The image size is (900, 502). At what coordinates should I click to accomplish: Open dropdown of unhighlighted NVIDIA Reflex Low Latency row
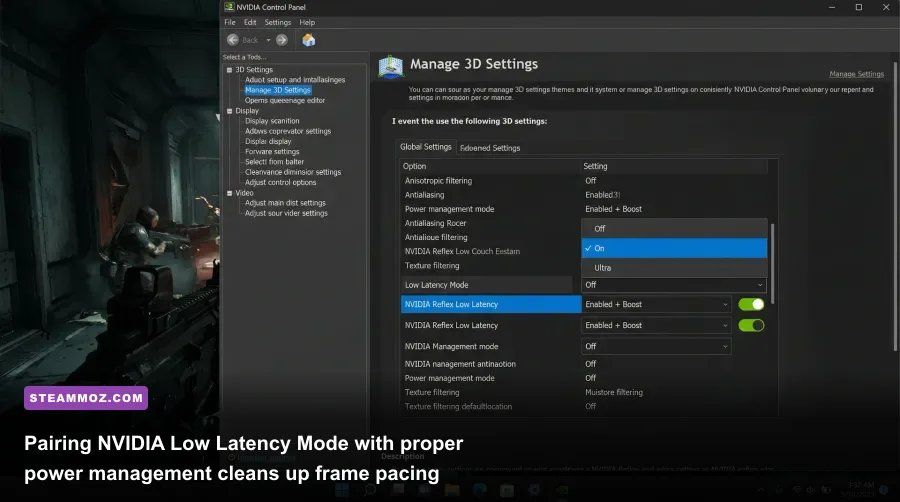pyautogui.click(x=656, y=325)
